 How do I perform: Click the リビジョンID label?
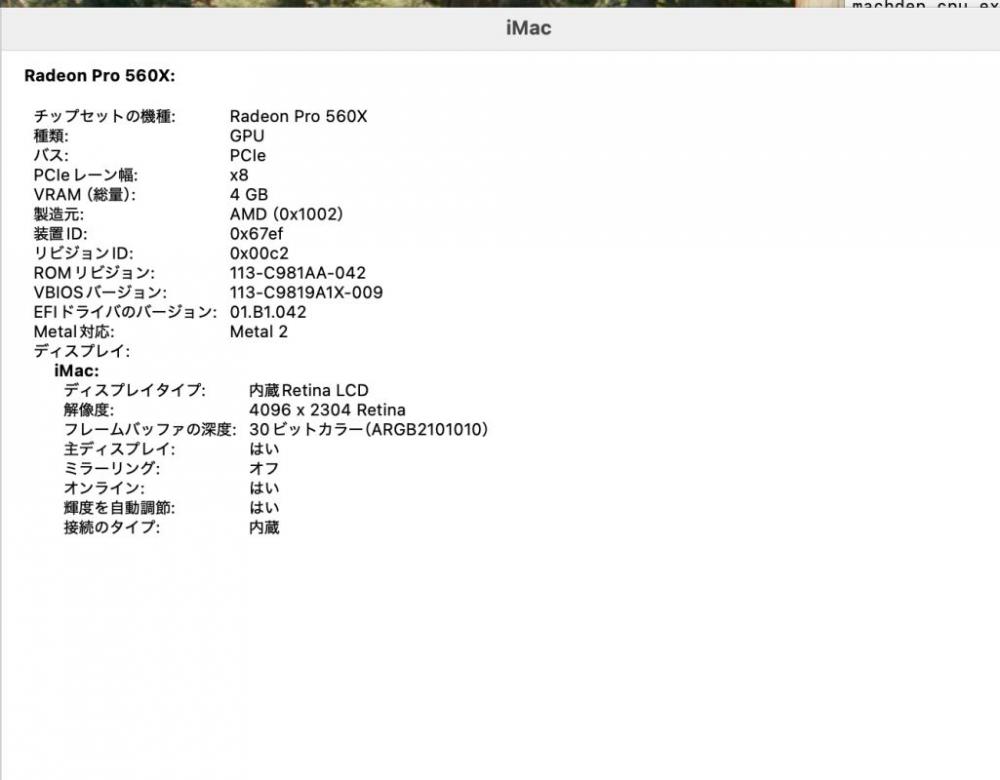84,253
